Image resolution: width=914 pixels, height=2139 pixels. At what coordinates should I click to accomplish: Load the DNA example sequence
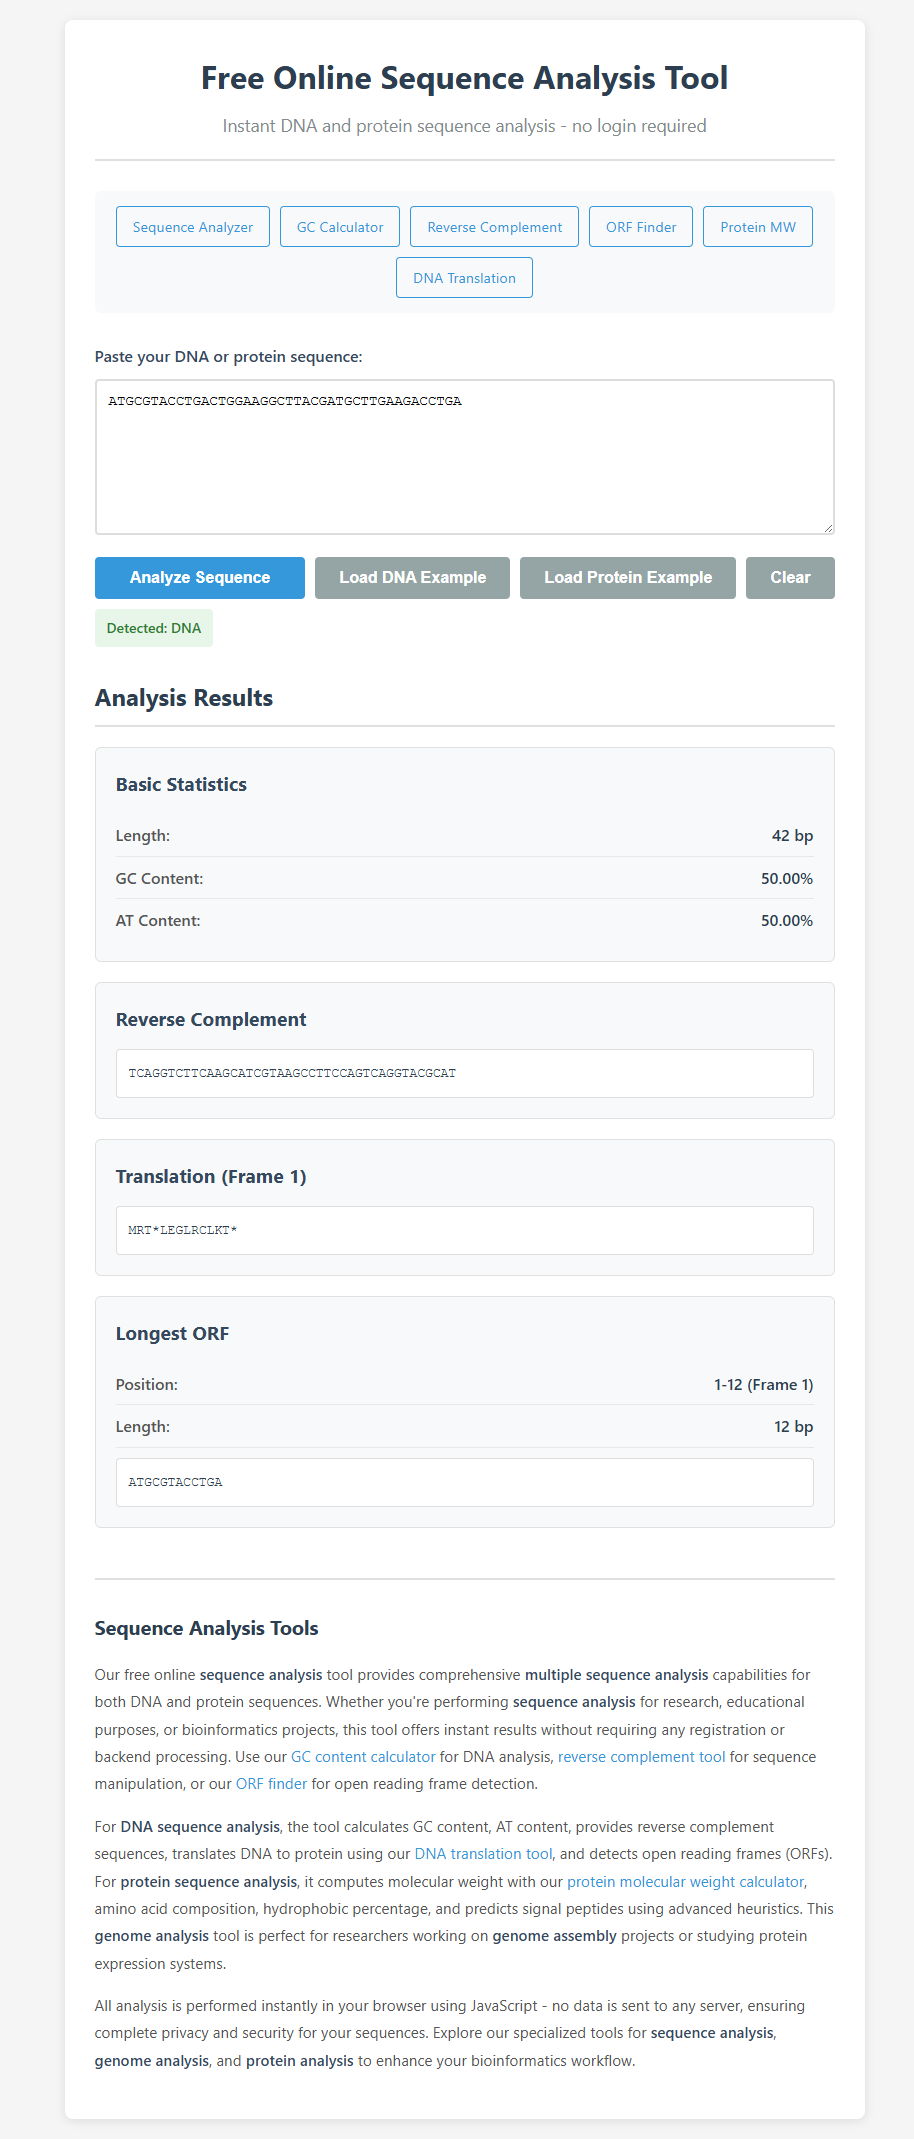[412, 578]
